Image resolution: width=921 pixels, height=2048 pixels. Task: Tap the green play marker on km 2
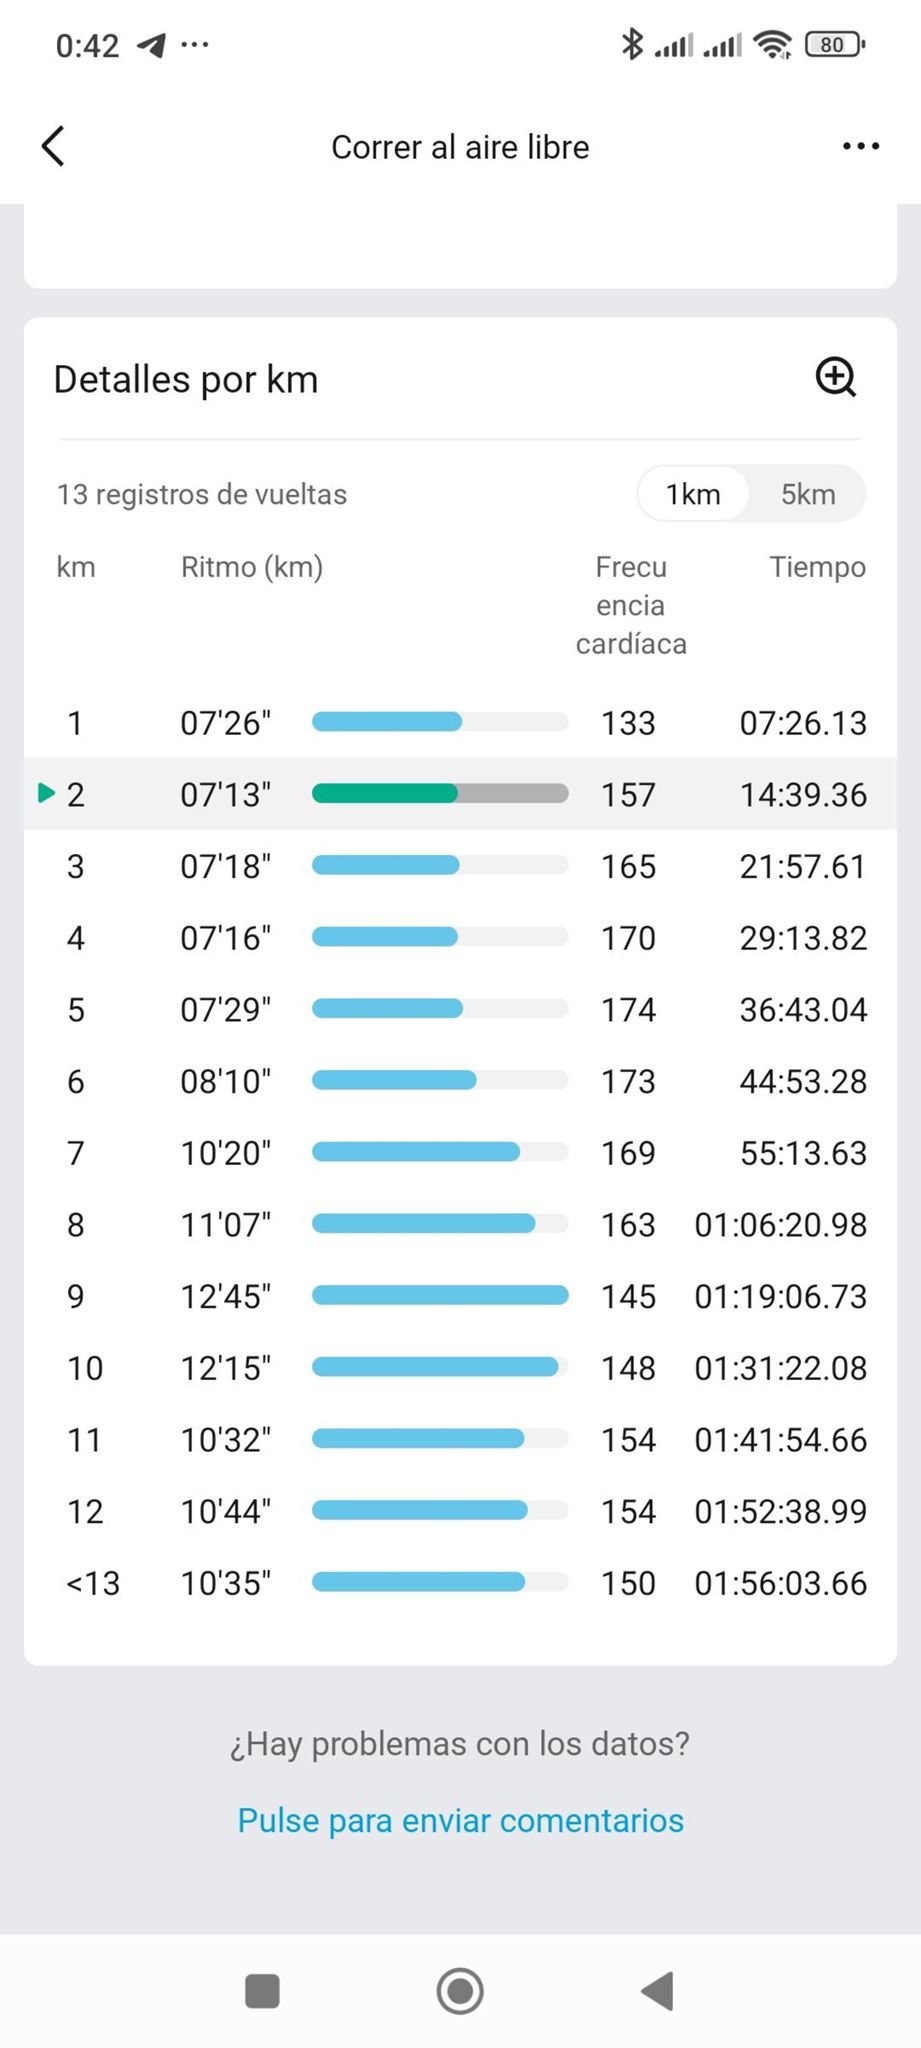pos(45,793)
